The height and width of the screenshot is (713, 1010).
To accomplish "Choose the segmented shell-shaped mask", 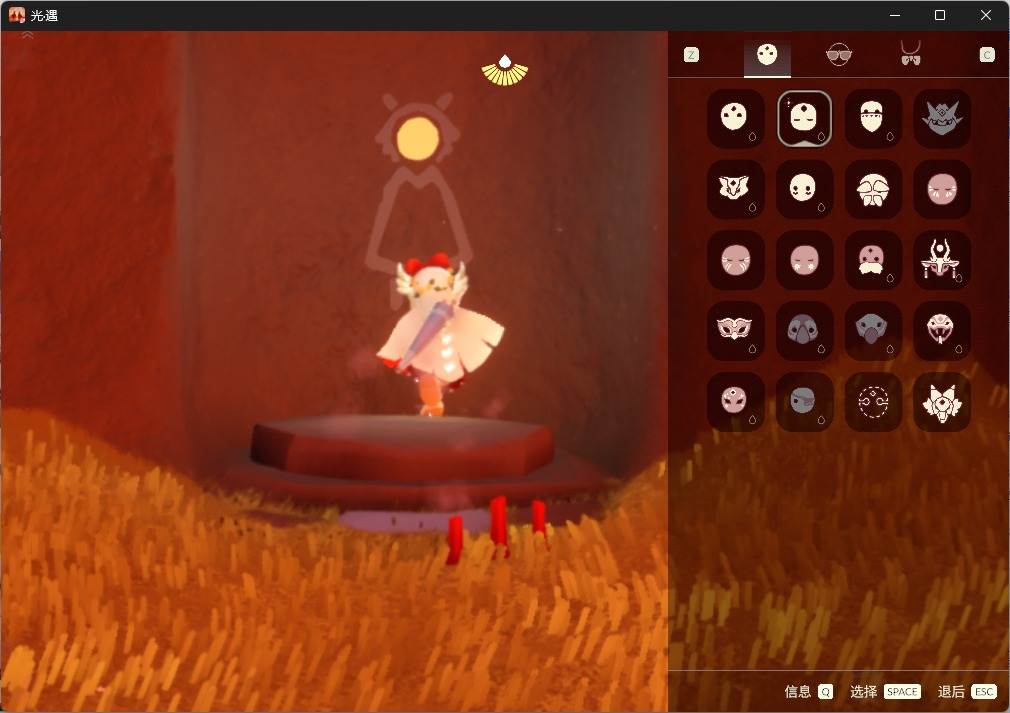I will click(873, 189).
